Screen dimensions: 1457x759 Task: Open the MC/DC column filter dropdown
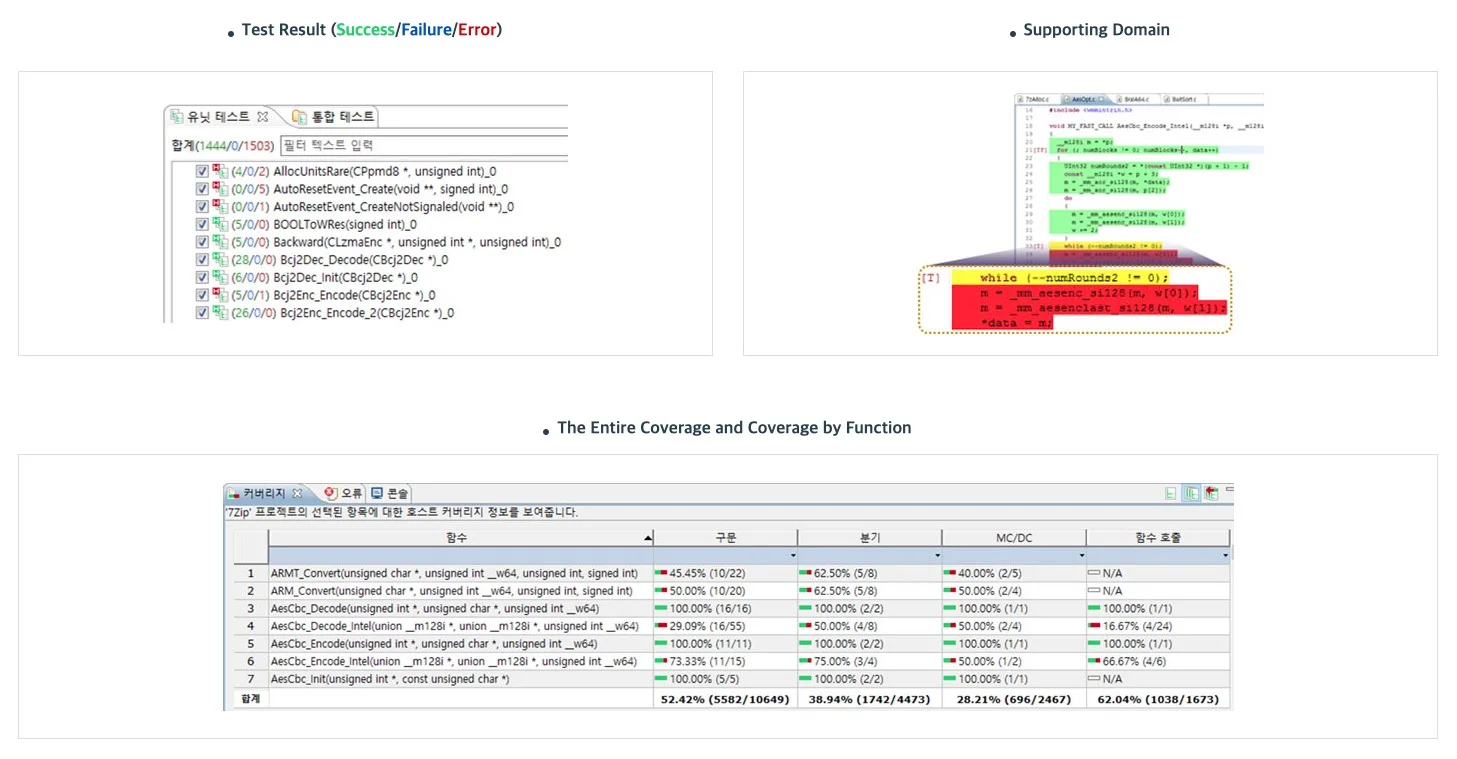pyautogui.click(x=1081, y=555)
